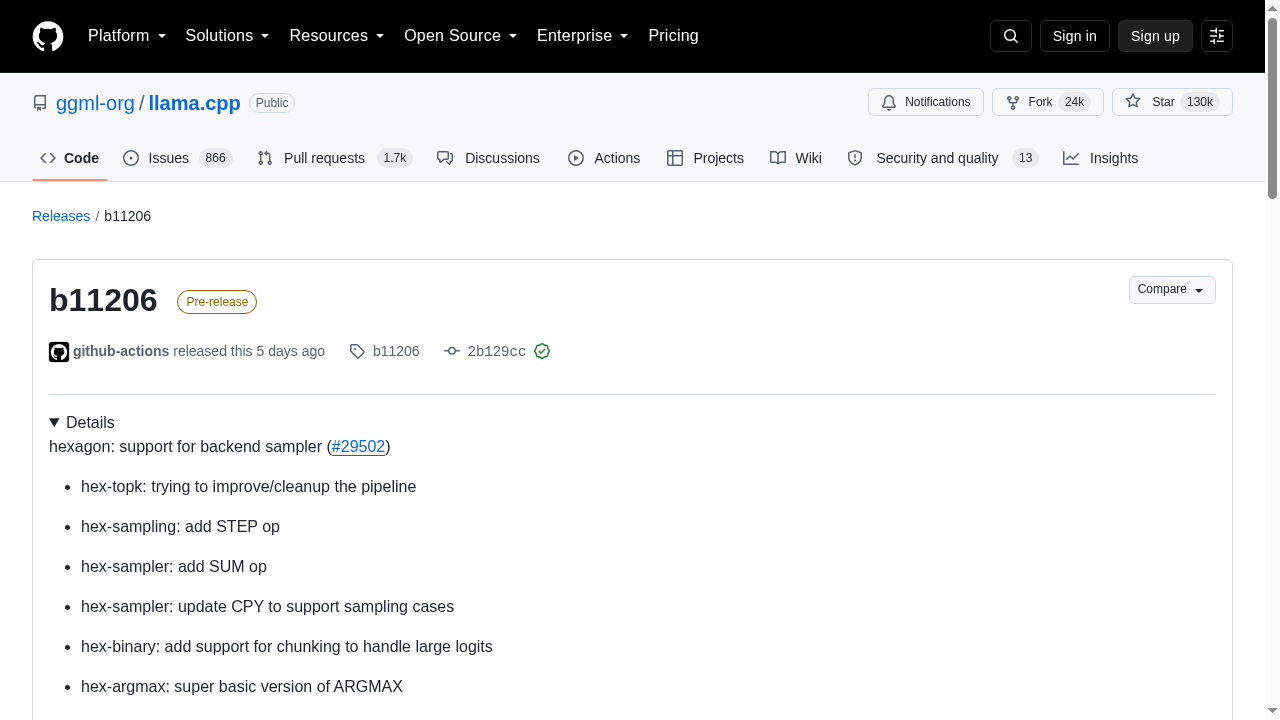
Task: Click the page vertical scrollbar thumb
Action: pyautogui.click(x=1272, y=108)
